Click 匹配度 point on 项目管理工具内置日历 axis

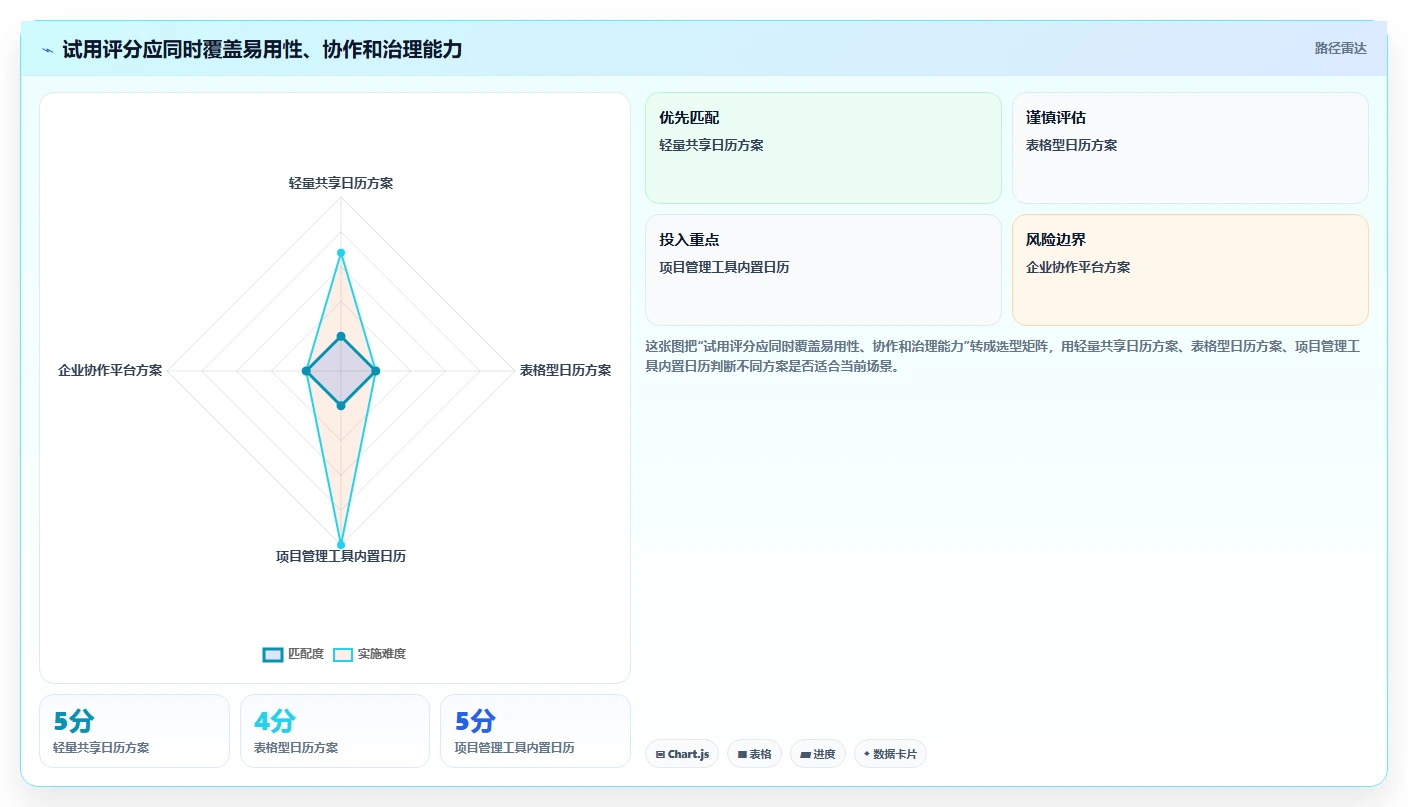[x=341, y=406]
